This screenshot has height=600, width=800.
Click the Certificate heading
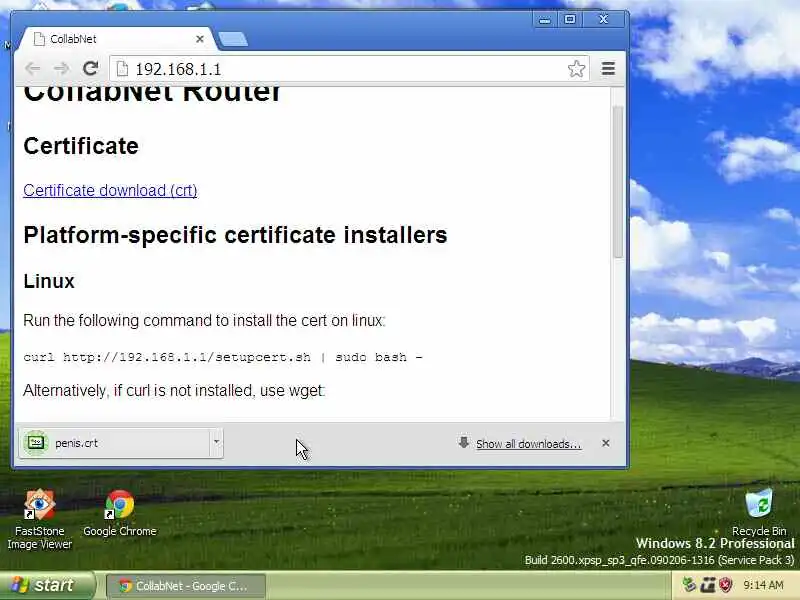(x=81, y=146)
